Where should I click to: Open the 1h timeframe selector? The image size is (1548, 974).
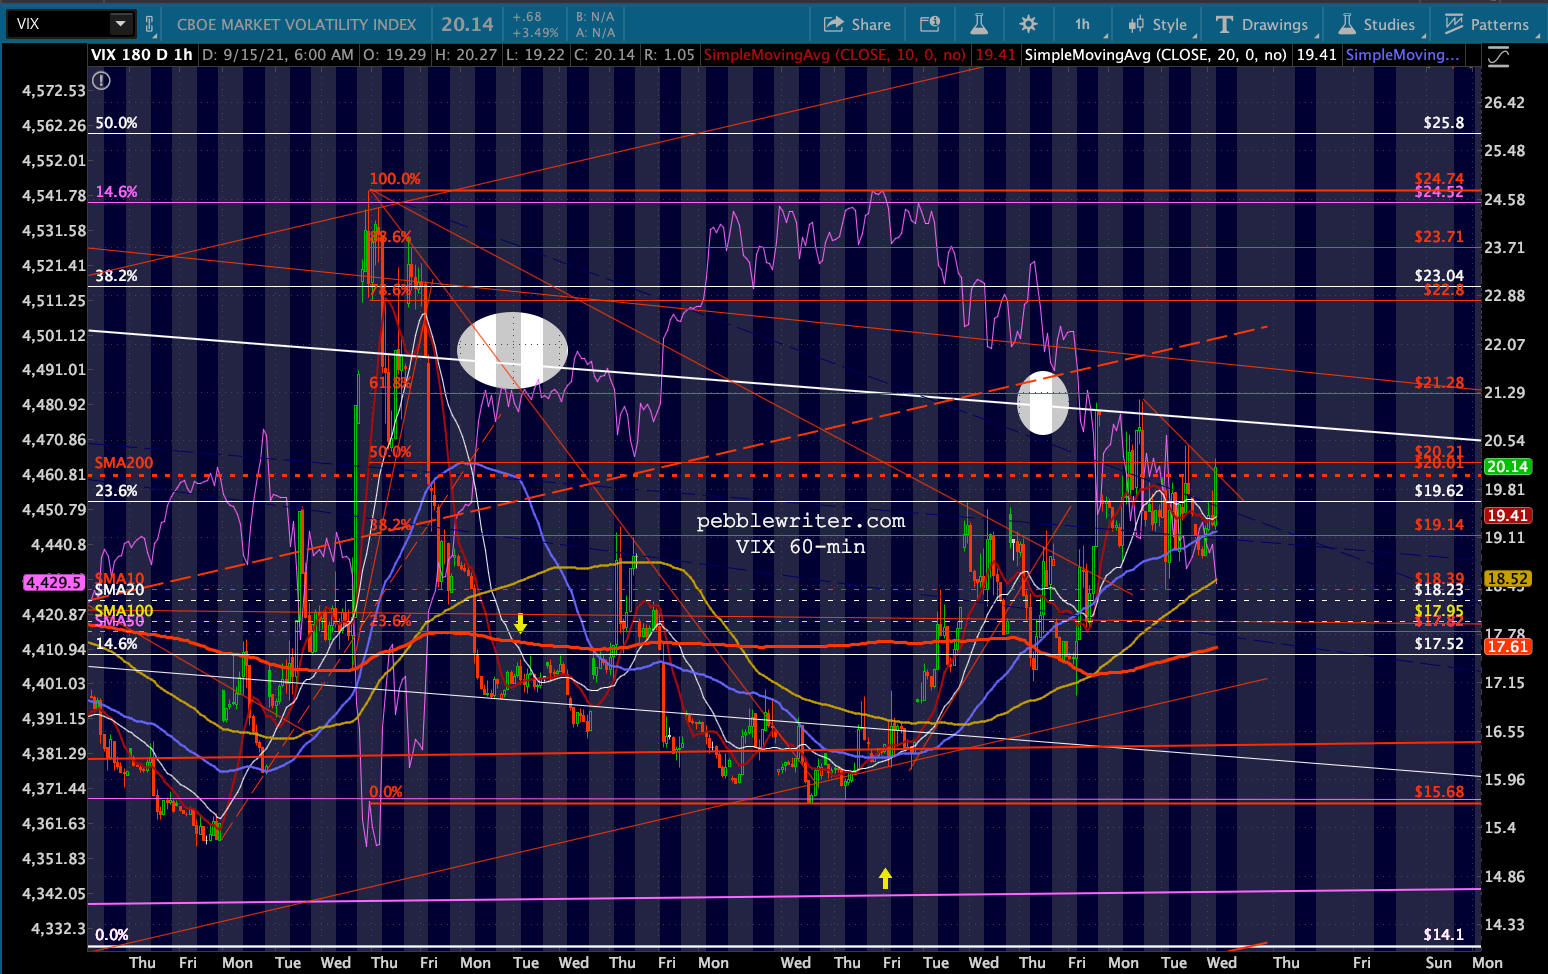[1083, 24]
